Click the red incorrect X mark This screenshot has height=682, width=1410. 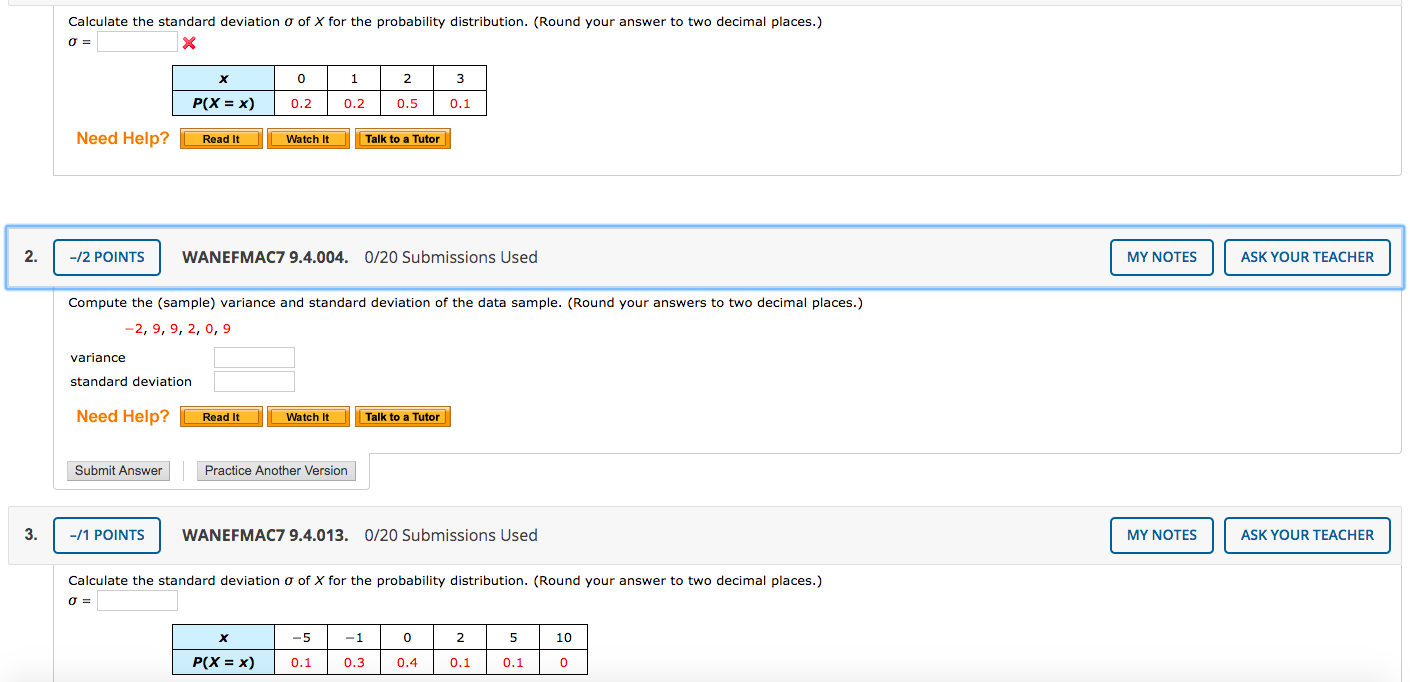[x=189, y=43]
